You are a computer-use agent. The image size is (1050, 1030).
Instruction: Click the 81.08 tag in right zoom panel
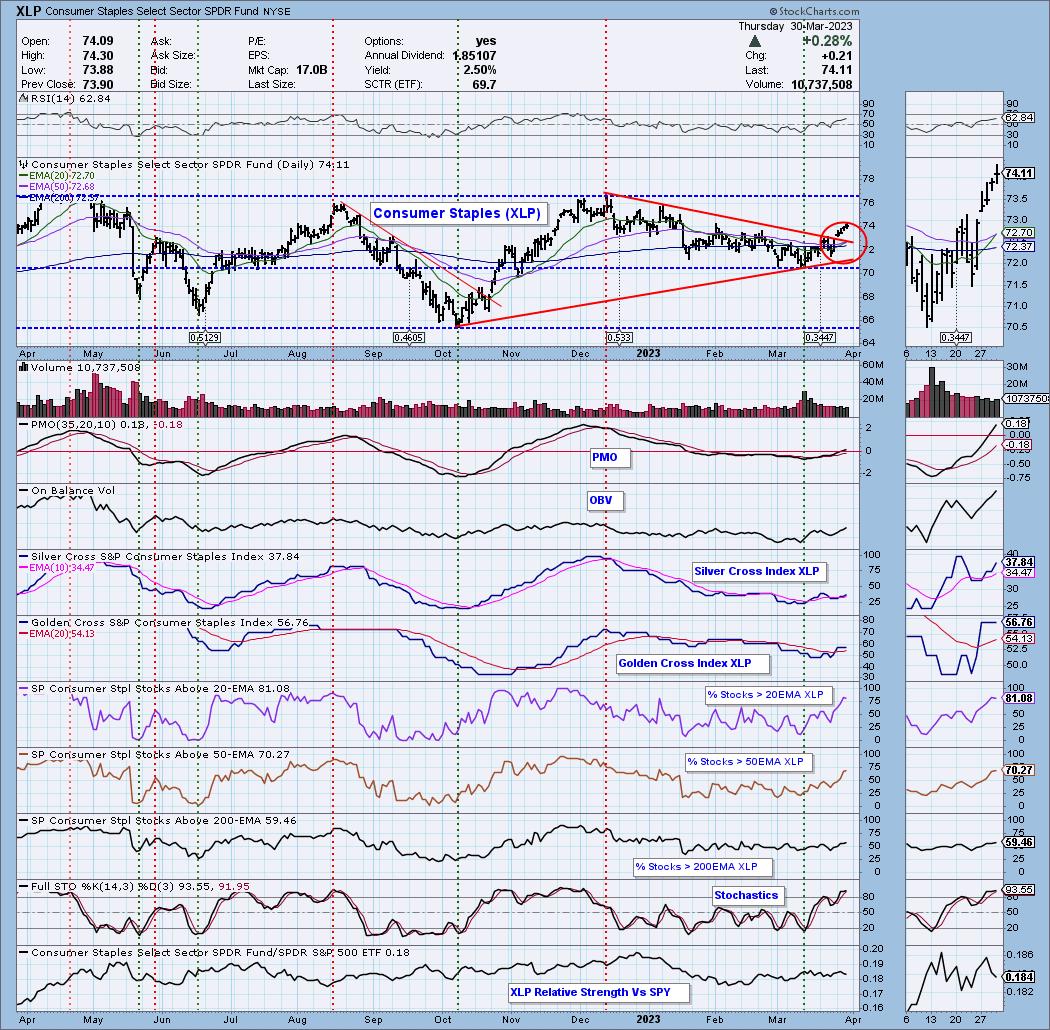[x=1019, y=698]
